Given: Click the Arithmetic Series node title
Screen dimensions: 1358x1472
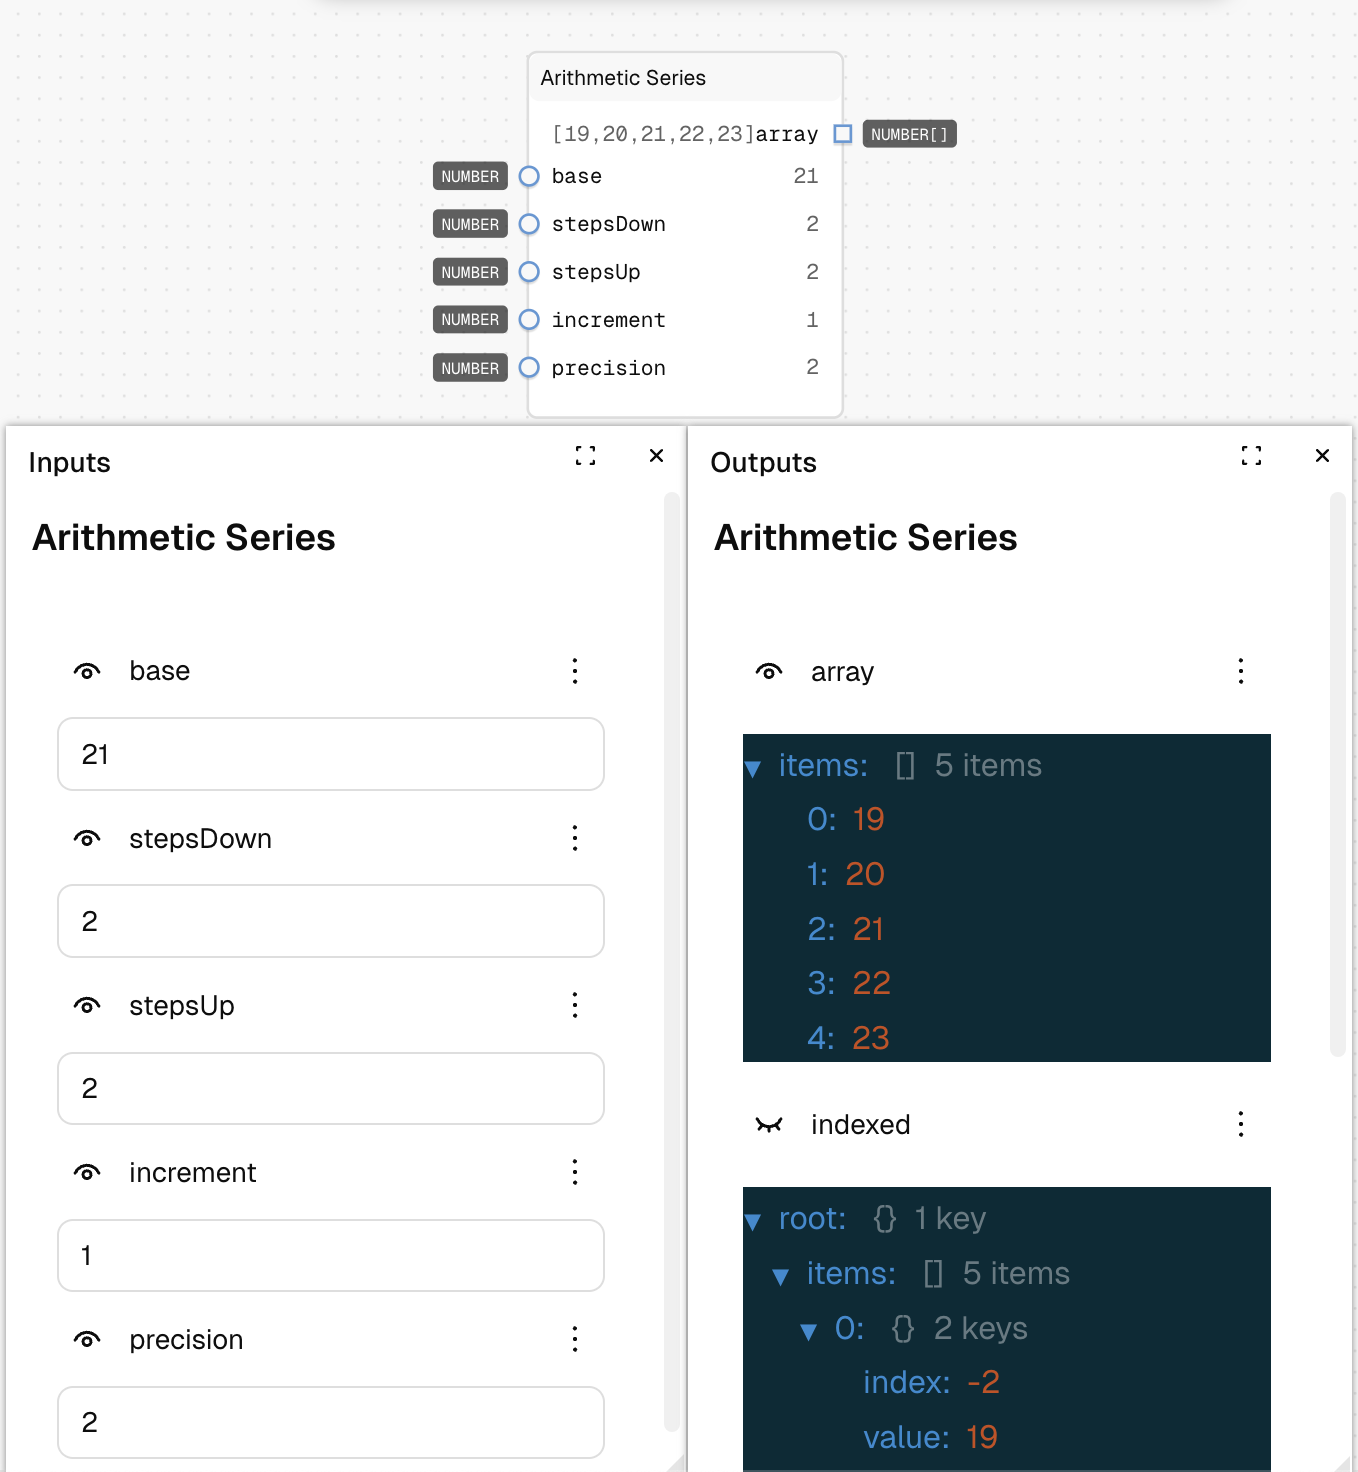Looking at the screenshot, I should pyautogui.click(x=623, y=78).
